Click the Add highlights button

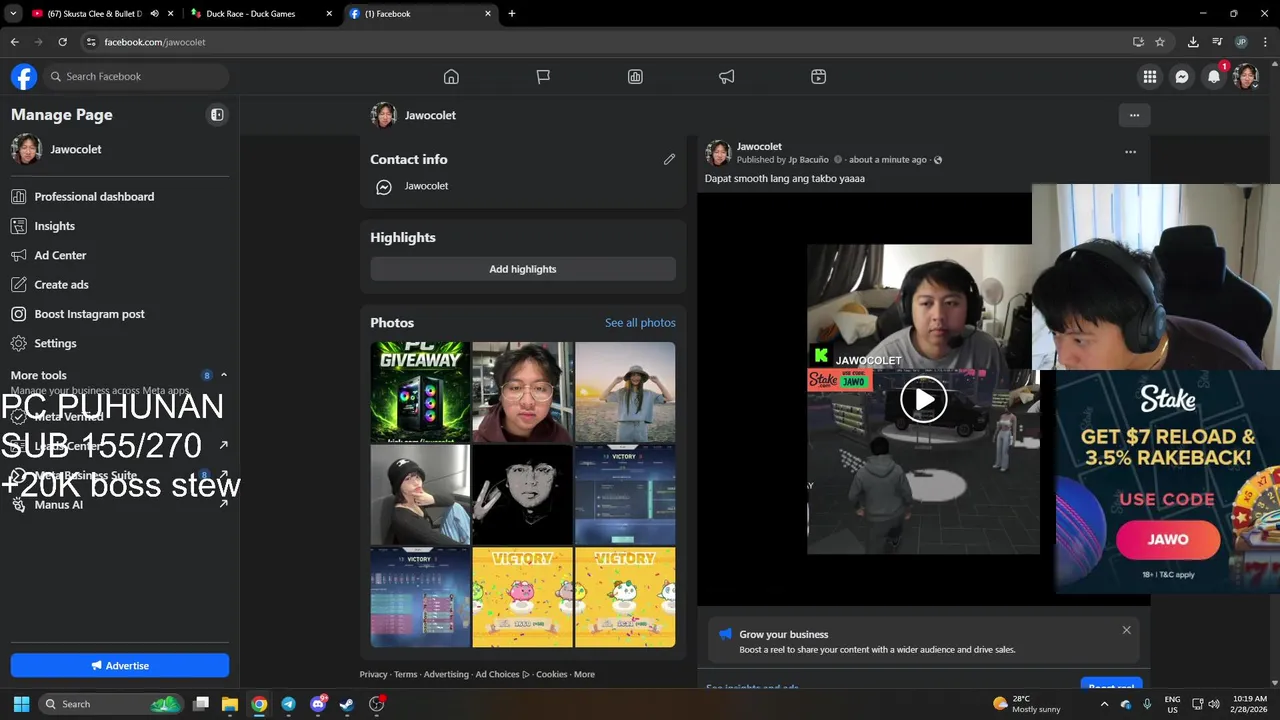point(523,269)
